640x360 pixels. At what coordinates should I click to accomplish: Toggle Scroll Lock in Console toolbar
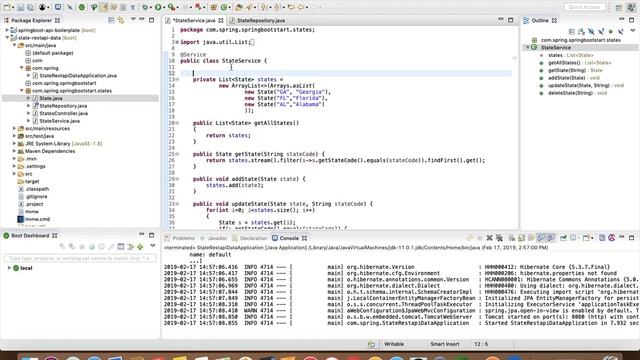click(521, 238)
